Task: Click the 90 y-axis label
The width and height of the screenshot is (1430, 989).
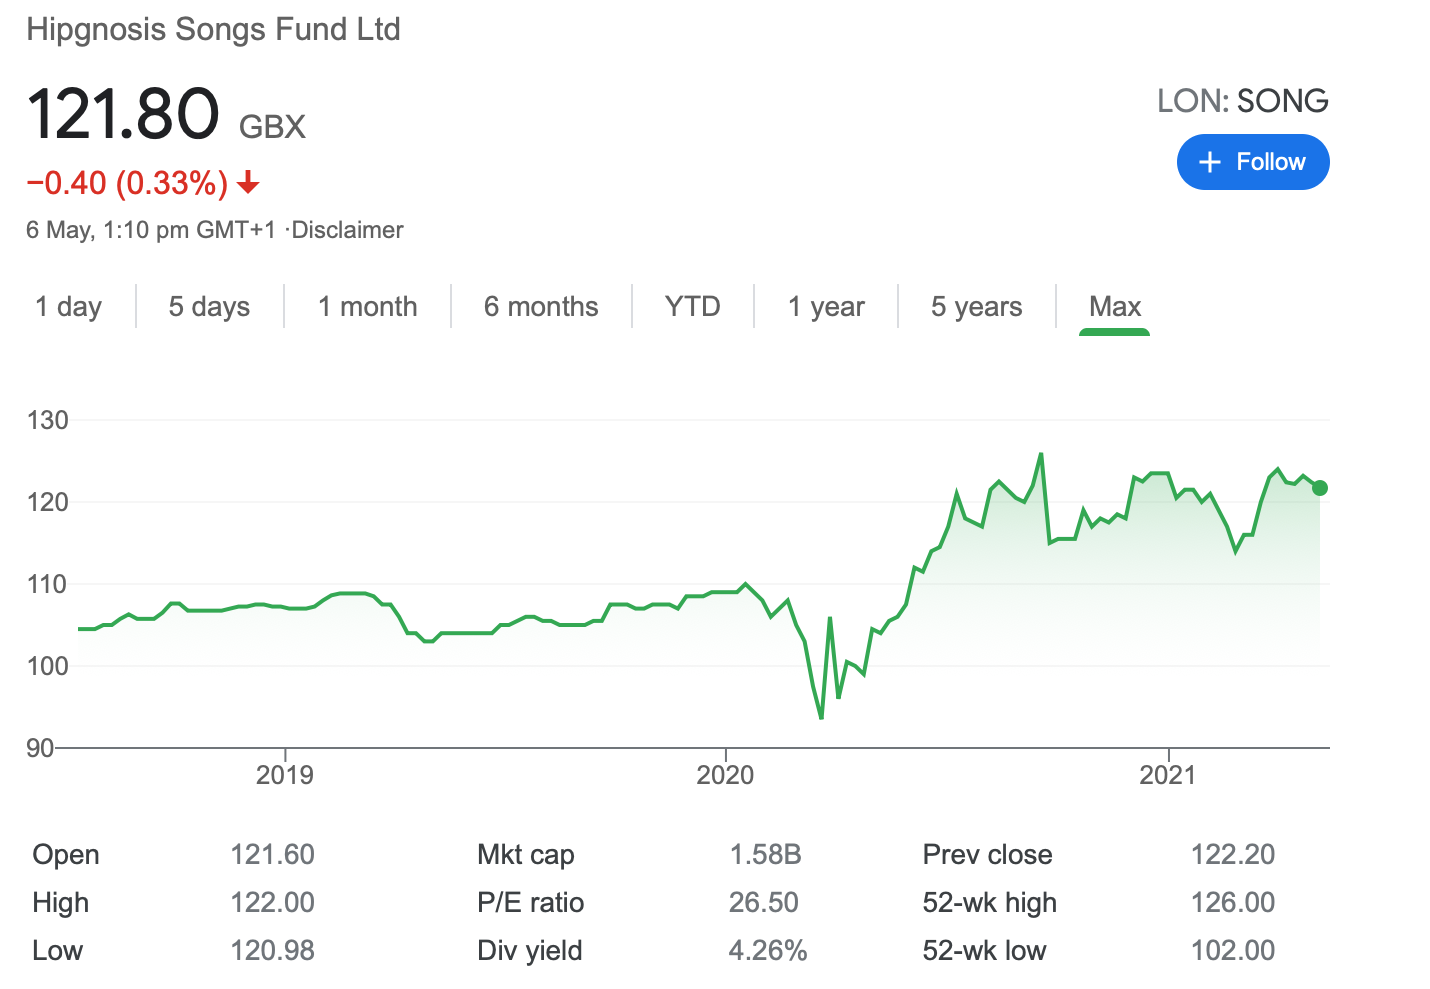Action: pyautogui.click(x=40, y=748)
